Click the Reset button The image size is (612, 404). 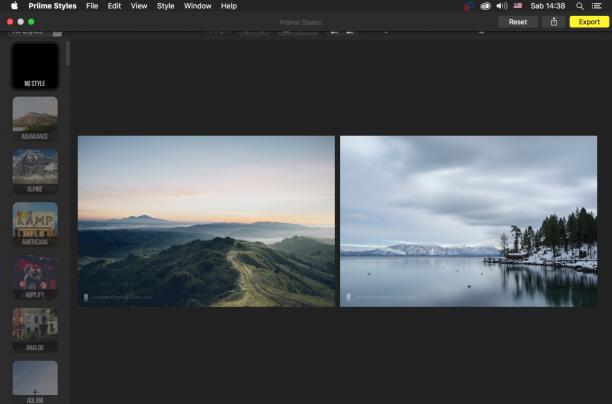click(518, 22)
